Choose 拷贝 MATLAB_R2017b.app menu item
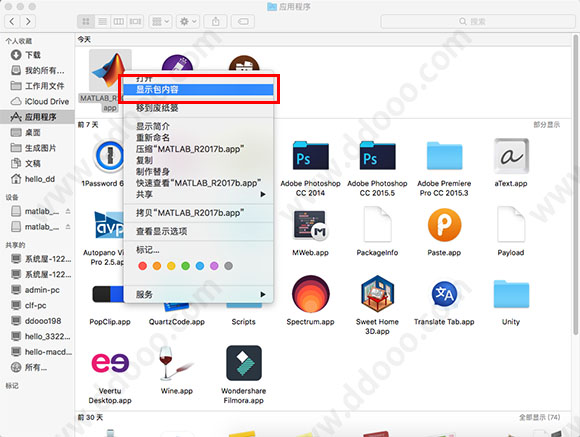 point(199,213)
